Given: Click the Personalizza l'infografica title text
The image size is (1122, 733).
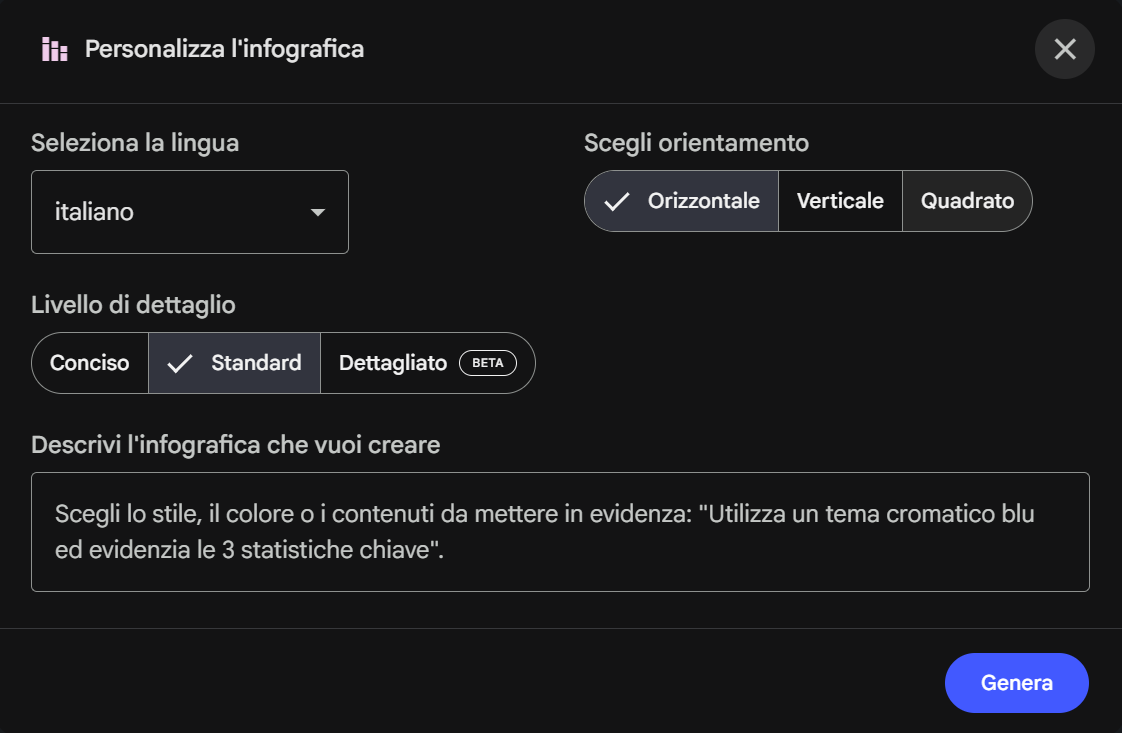Looking at the screenshot, I should [224, 49].
